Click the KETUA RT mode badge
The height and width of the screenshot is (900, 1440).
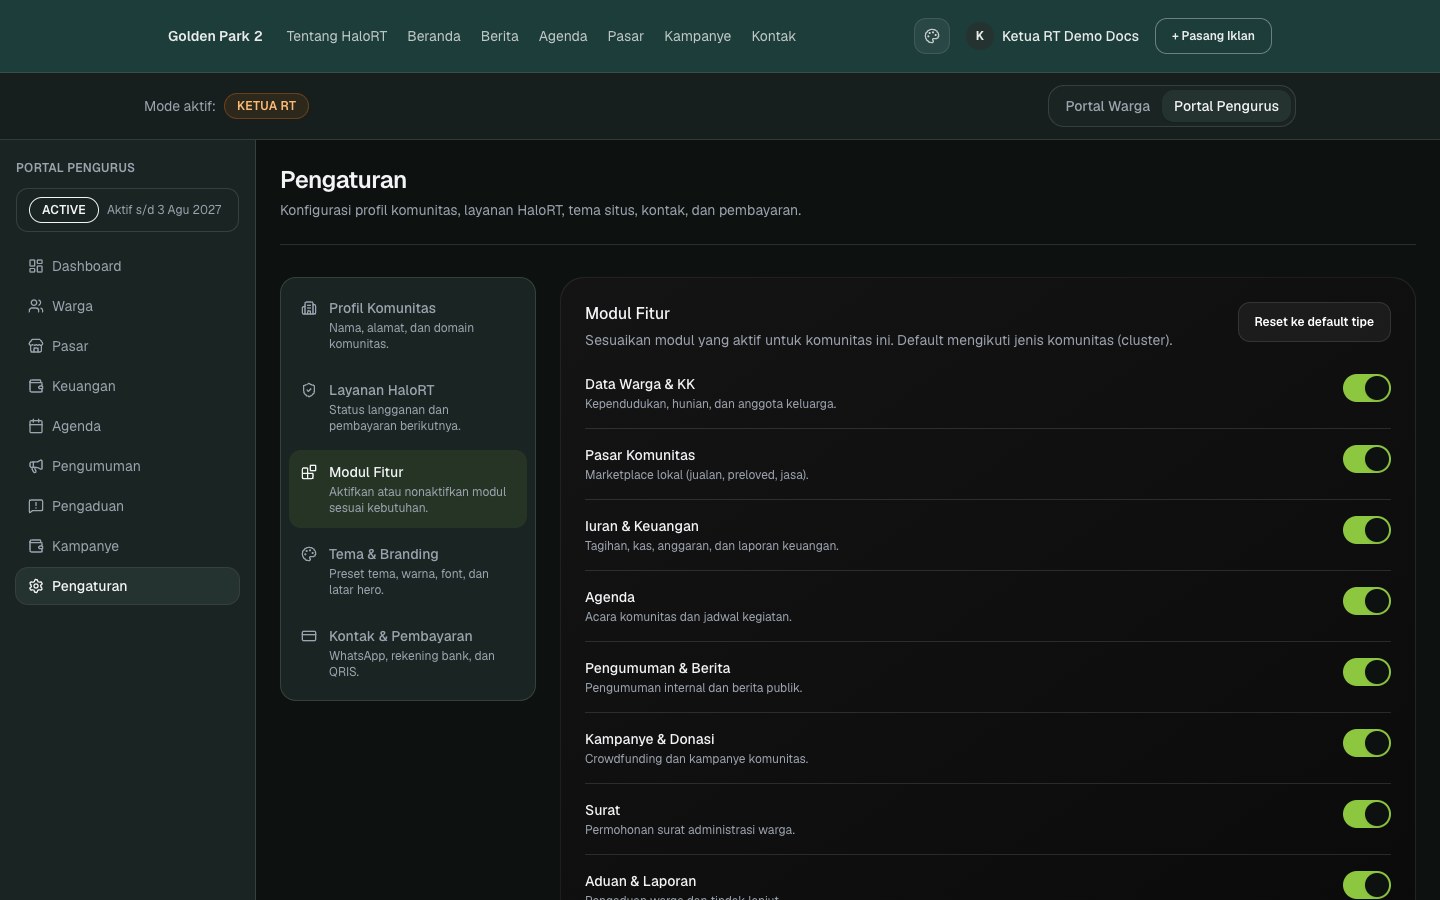(x=266, y=106)
